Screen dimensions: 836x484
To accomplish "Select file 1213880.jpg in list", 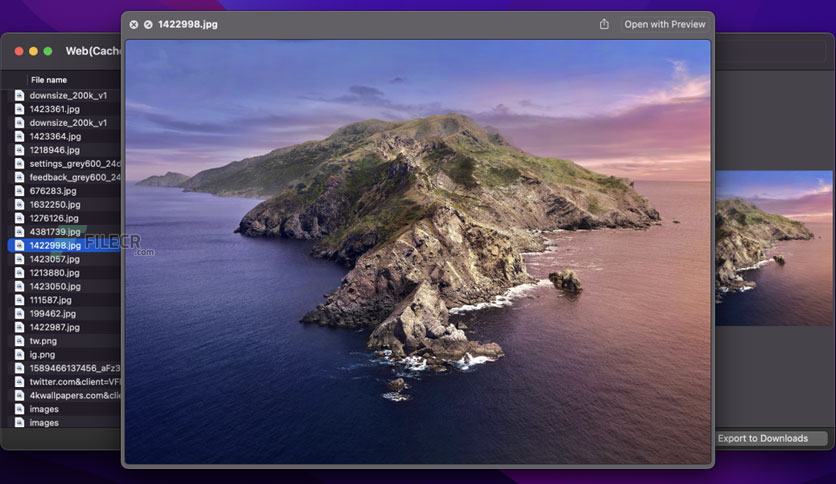I will tap(64, 272).
